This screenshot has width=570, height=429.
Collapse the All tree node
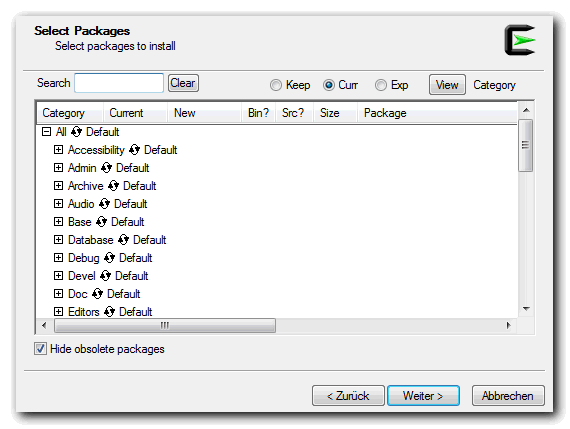pos(46,132)
